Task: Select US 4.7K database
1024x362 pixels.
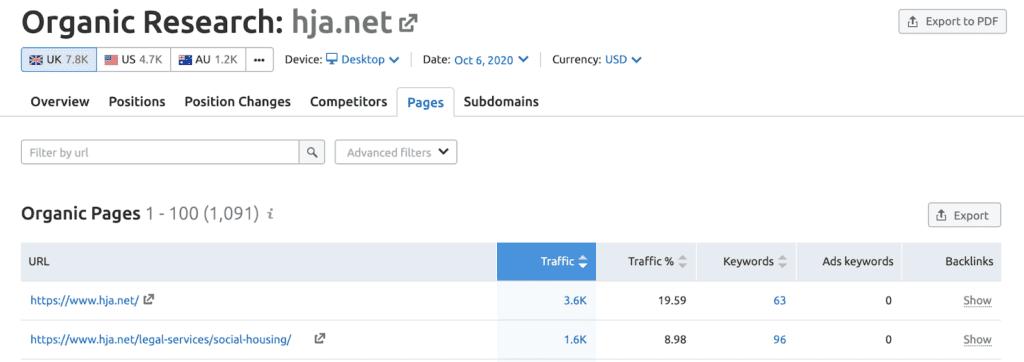Action: (133, 59)
